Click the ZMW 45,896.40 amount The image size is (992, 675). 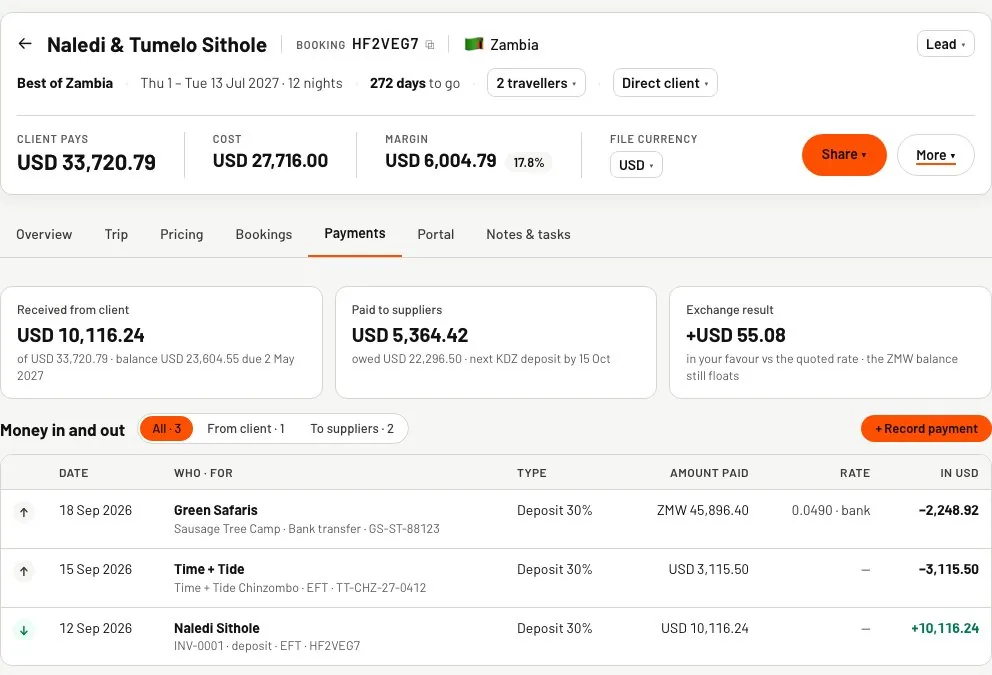tap(703, 511)
